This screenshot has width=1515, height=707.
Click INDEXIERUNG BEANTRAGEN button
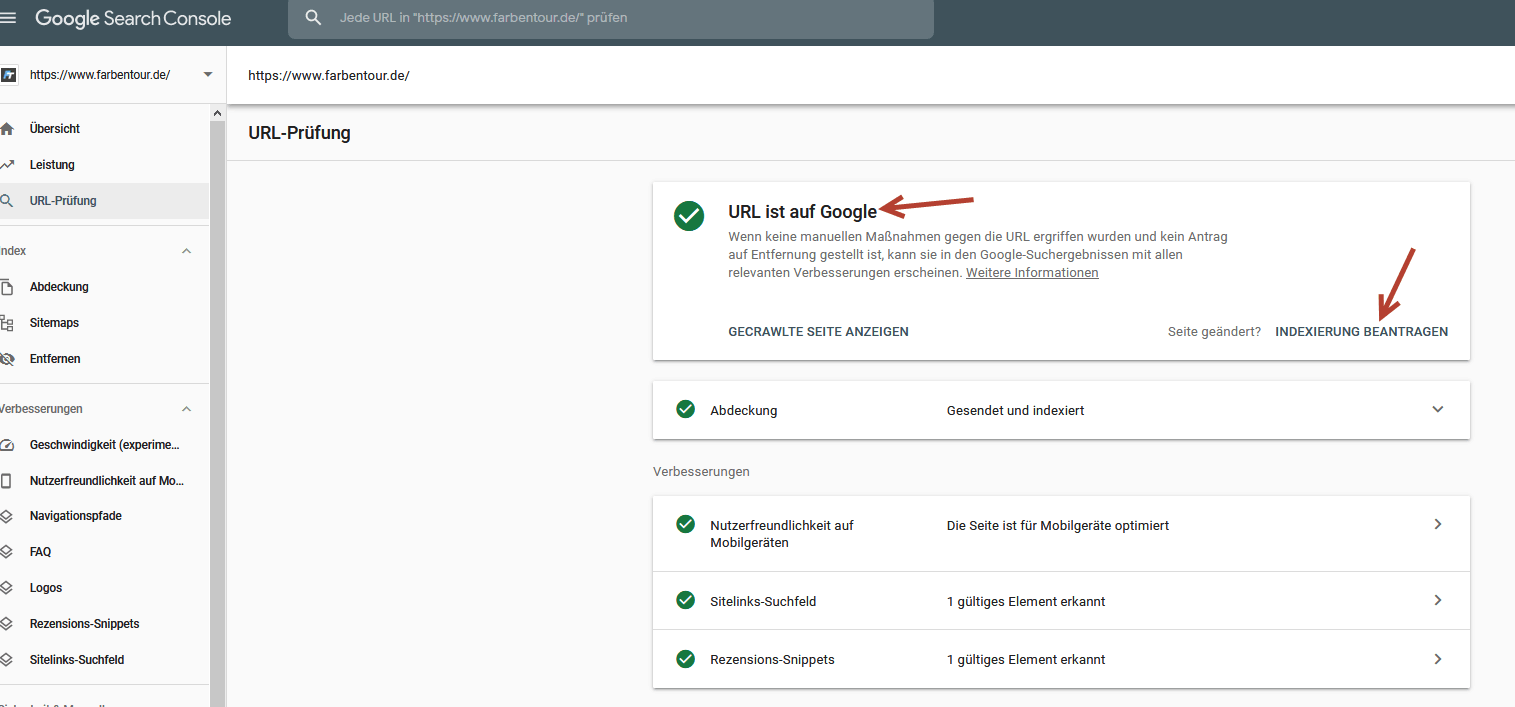coord(1361,332)
